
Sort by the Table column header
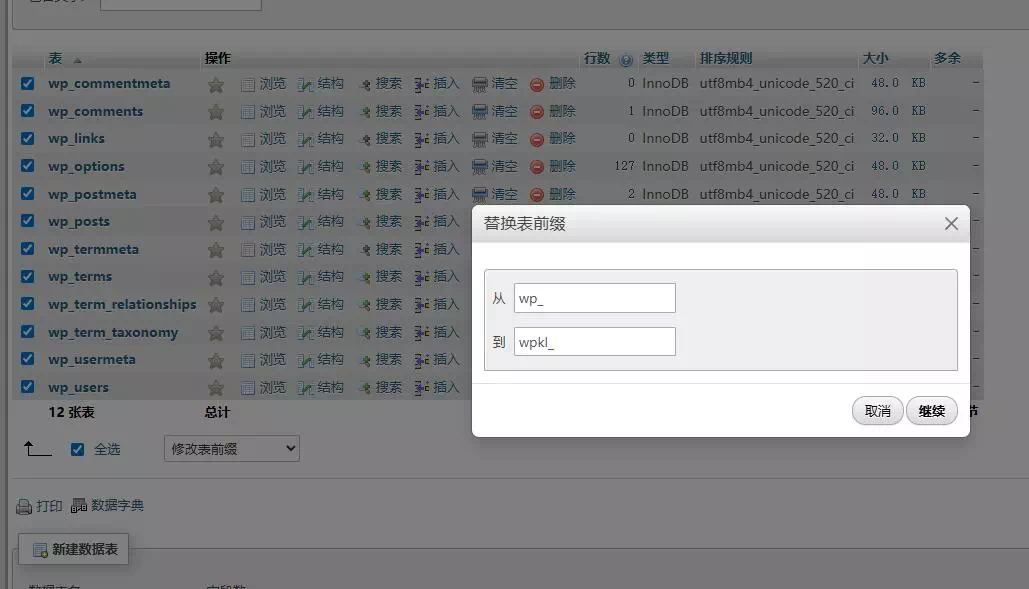tap(55, 58)
